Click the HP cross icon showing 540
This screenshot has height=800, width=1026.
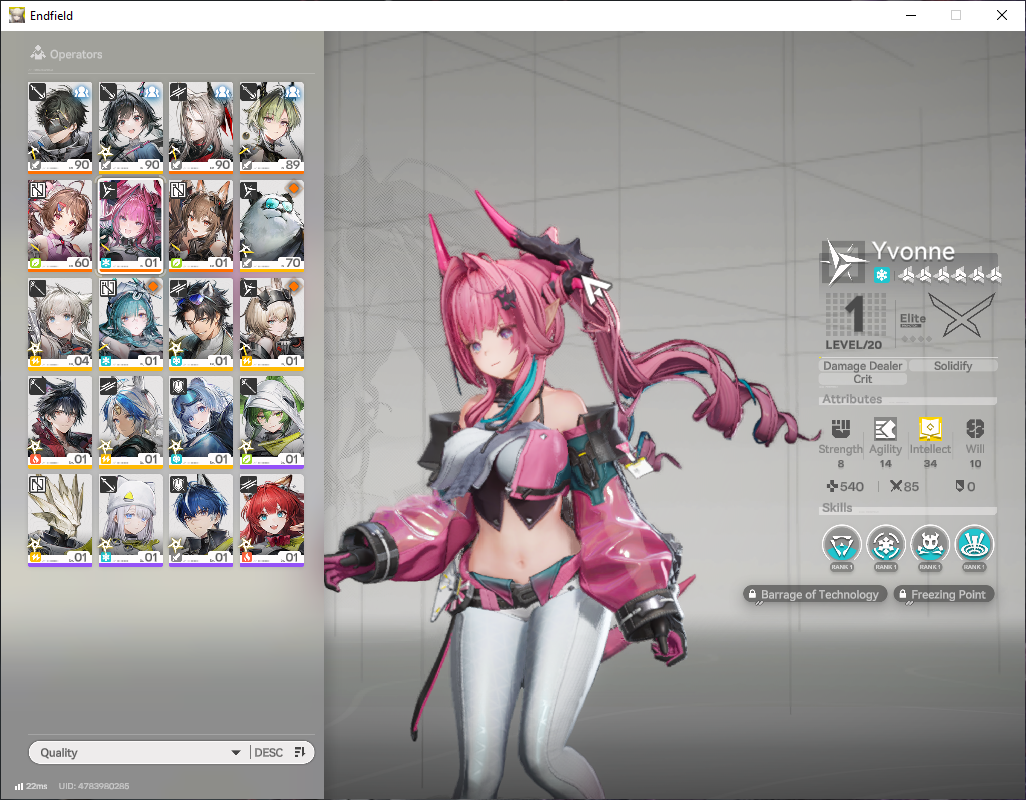[x=832, y=486]
